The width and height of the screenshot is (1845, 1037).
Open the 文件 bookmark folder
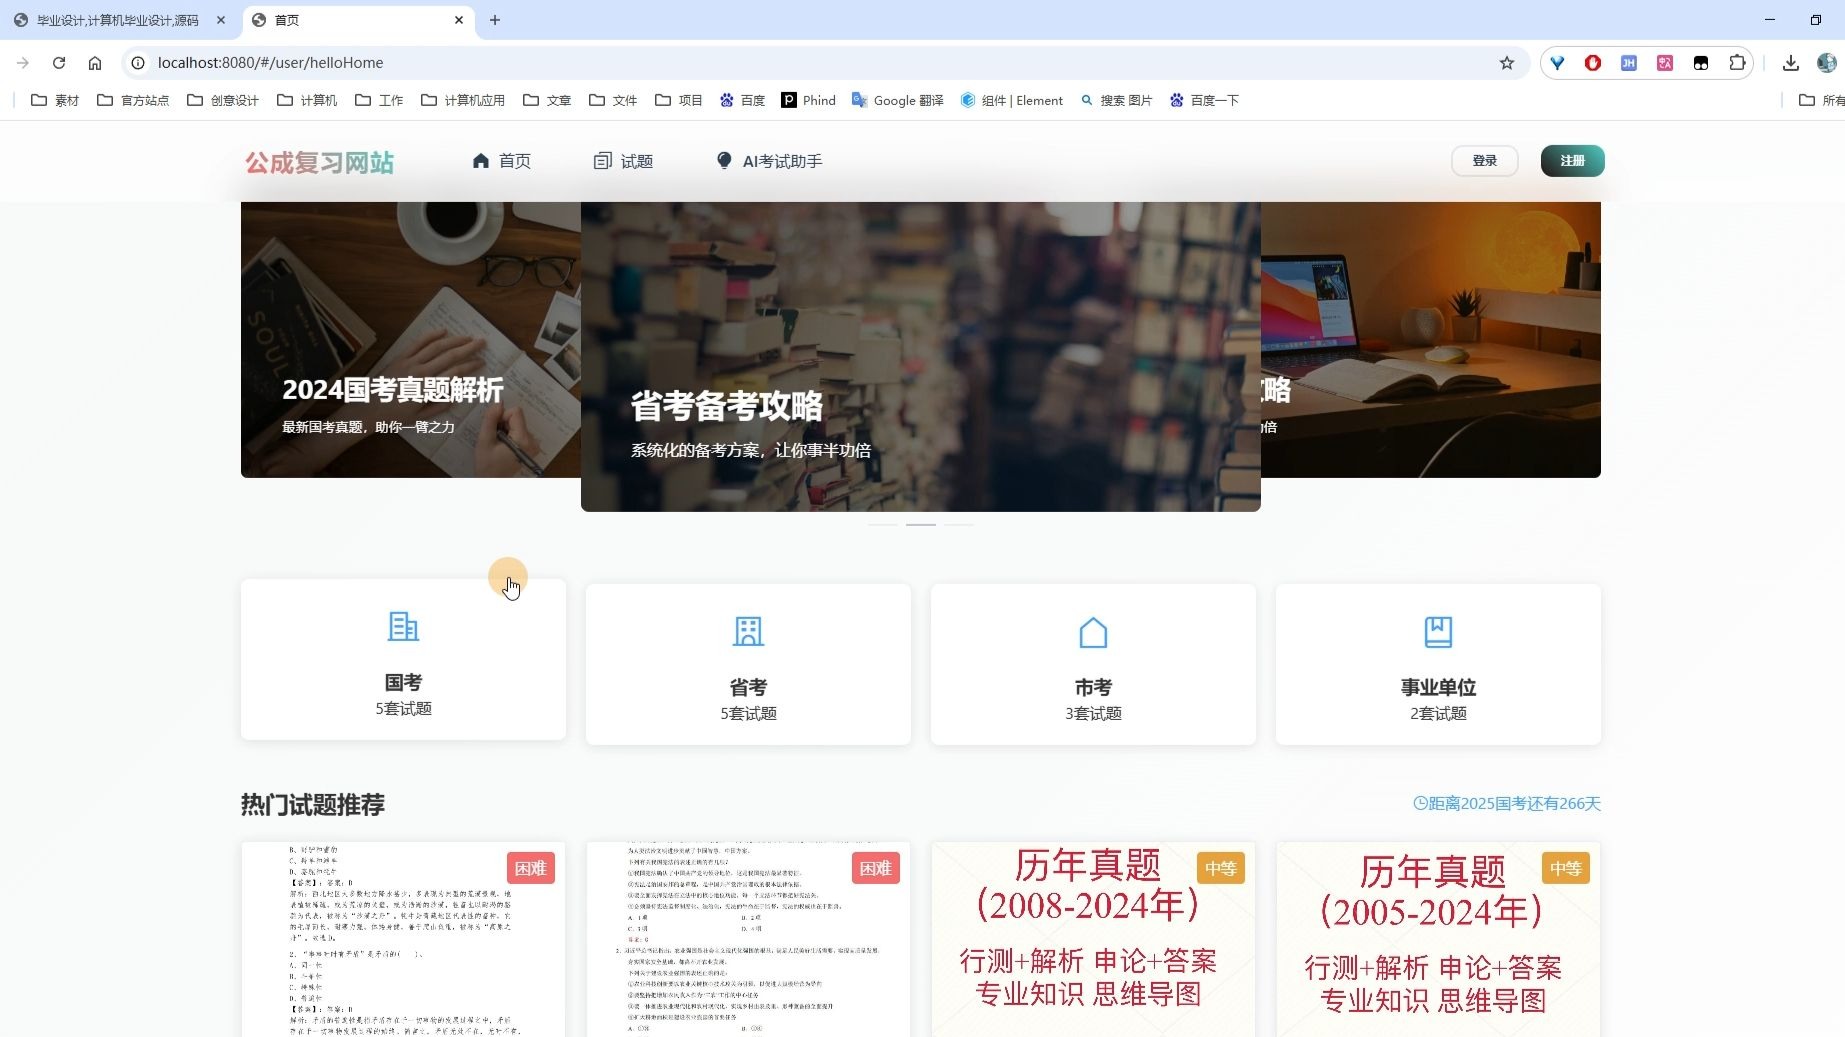[x=613, y=100]
